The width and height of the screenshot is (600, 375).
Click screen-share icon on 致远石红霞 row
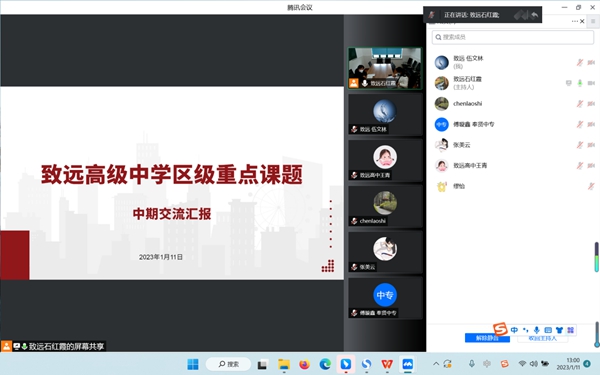tap(569, 83)
